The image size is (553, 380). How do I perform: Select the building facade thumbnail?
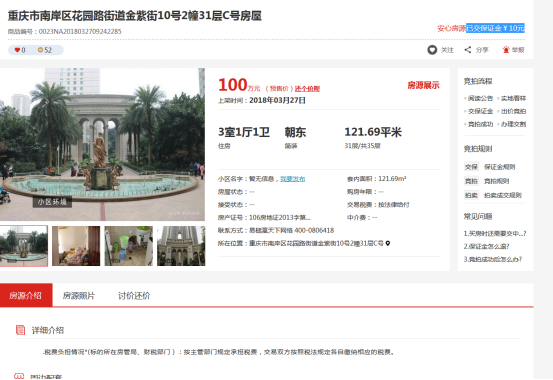tap(181, 246)
